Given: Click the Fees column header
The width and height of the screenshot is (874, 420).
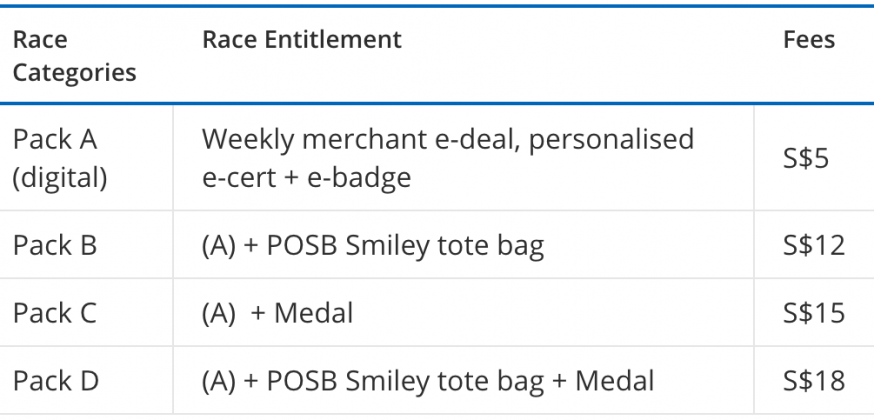Looking at the screenshot, I should point(809,40).
